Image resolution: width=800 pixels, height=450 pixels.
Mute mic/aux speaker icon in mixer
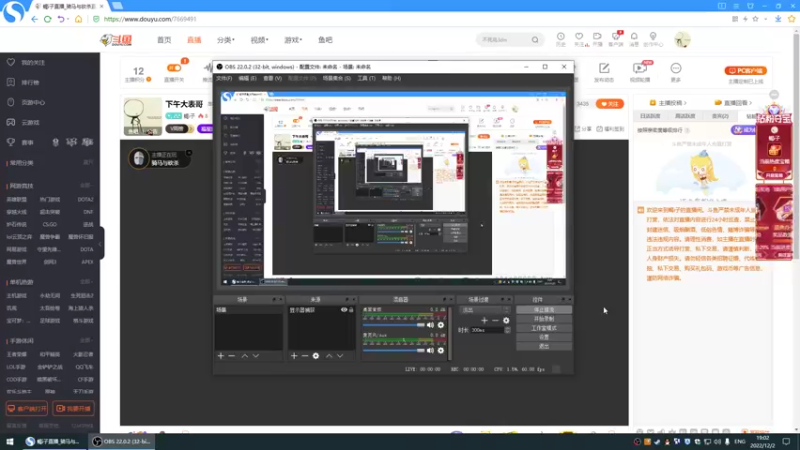(x=430, y=351)
